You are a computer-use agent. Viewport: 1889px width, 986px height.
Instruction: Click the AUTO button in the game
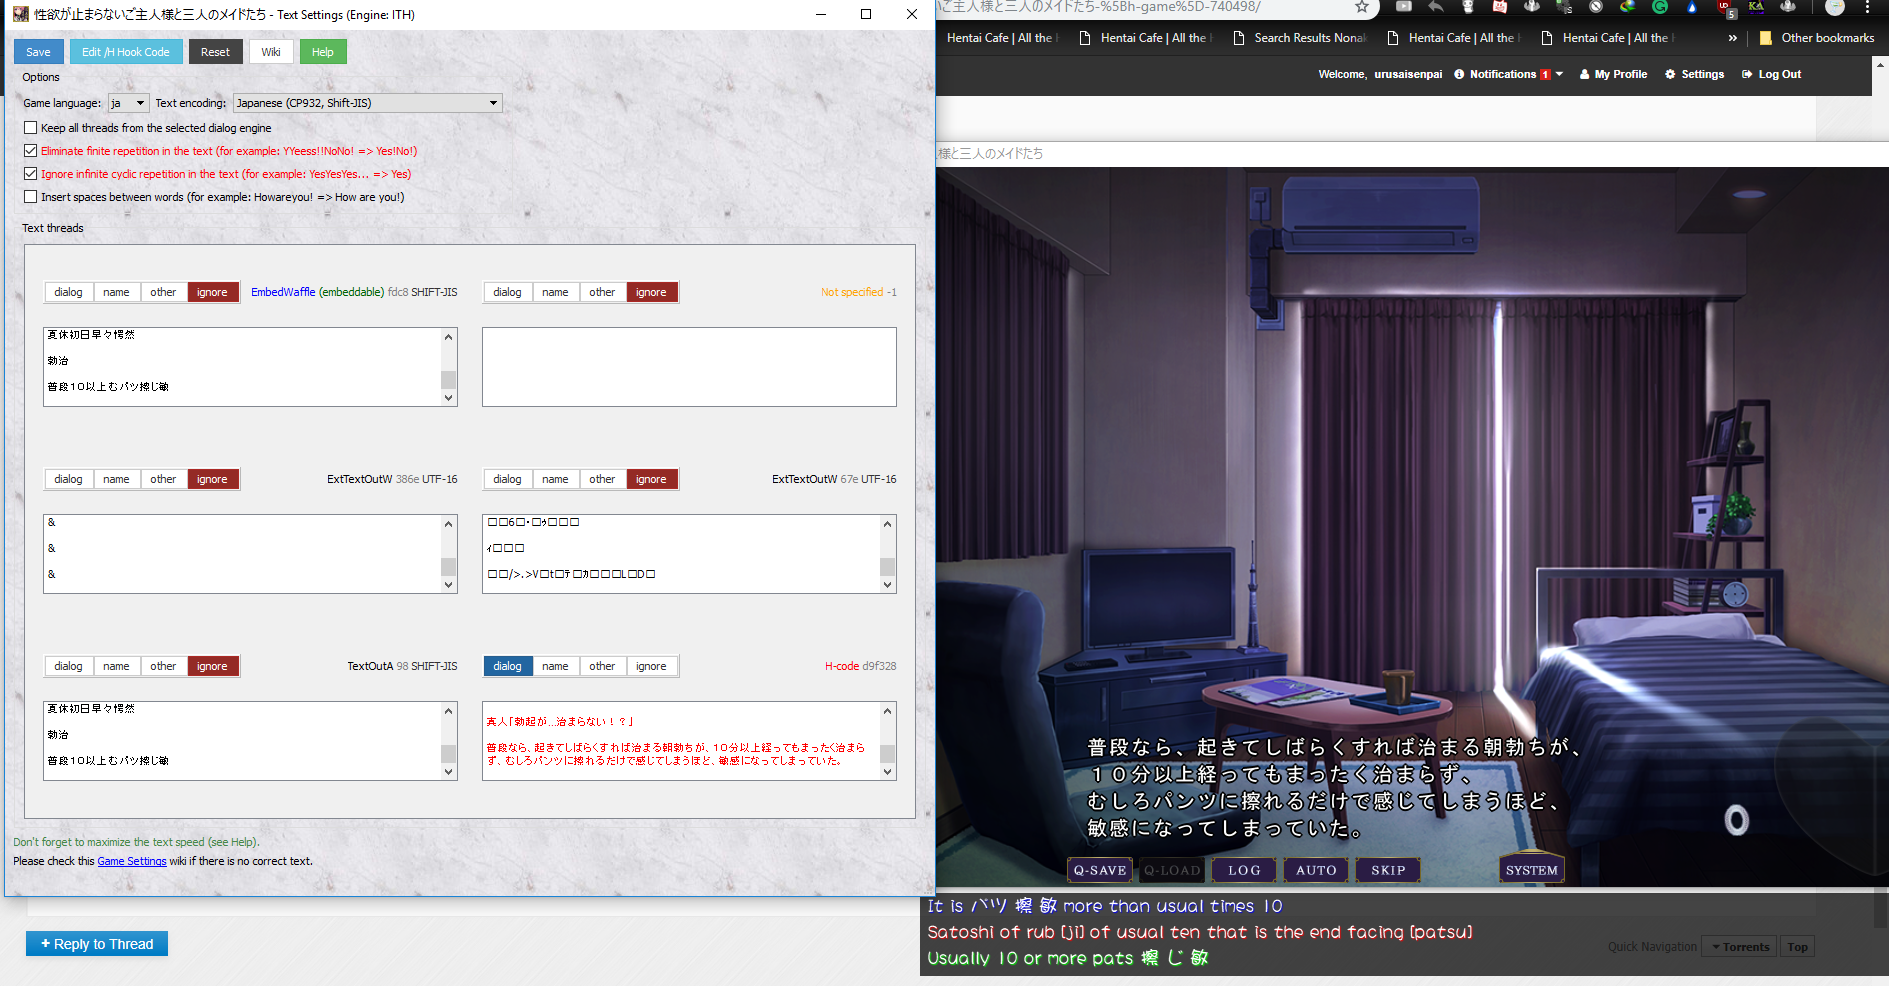[x=1315, y=870]
